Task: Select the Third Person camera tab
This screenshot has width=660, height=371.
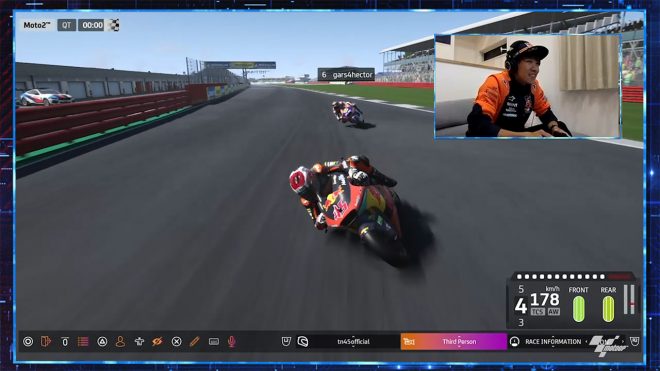Action: pyautogui.click(x=454, y=342)
